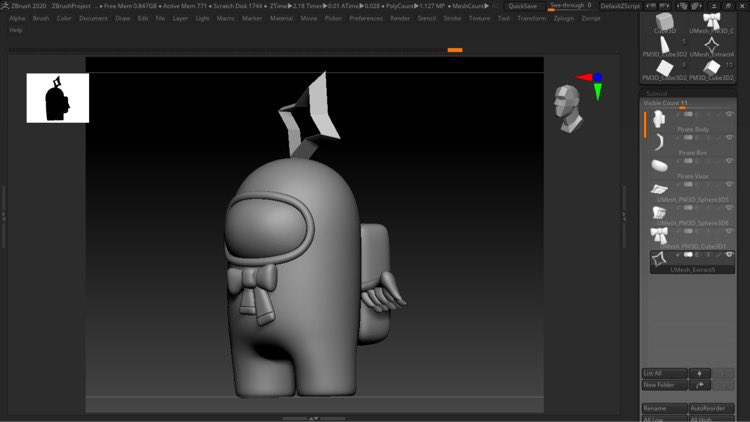
Task: Click the first UI colors icon in title bar
Action: tap(683, 6)
